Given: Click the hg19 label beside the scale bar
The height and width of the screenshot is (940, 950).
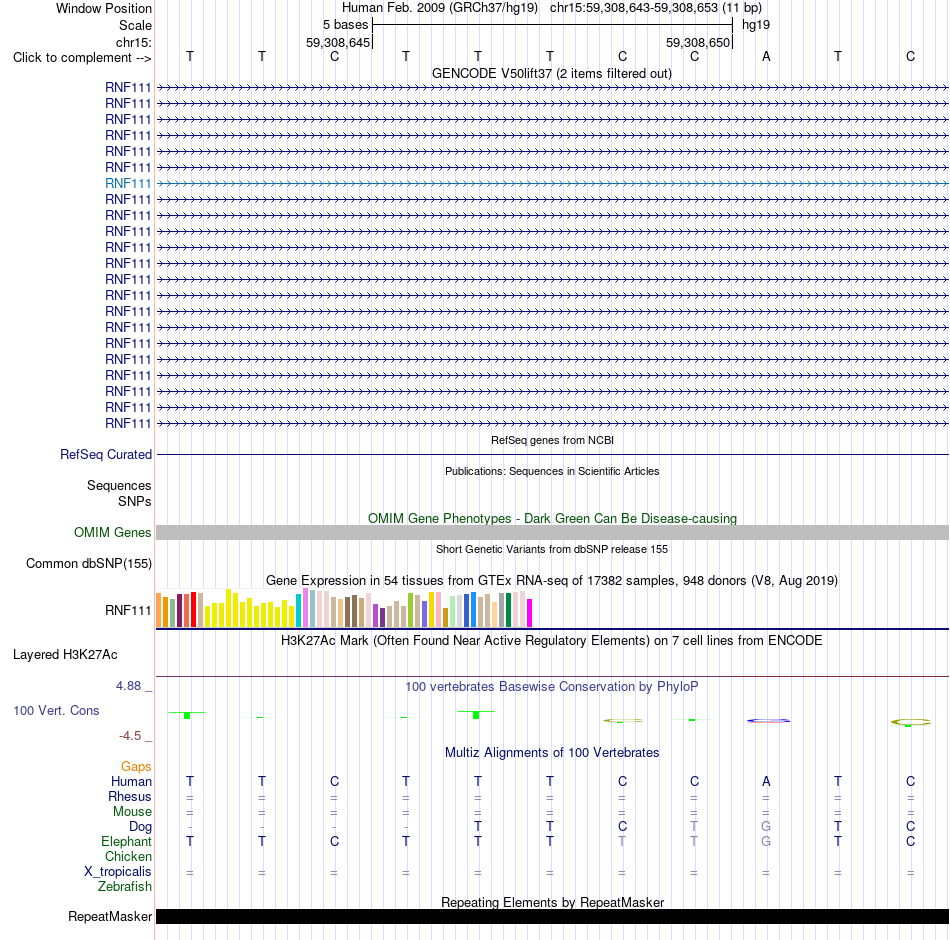Looking at the screenshot, I should click(x=756, y=25).
